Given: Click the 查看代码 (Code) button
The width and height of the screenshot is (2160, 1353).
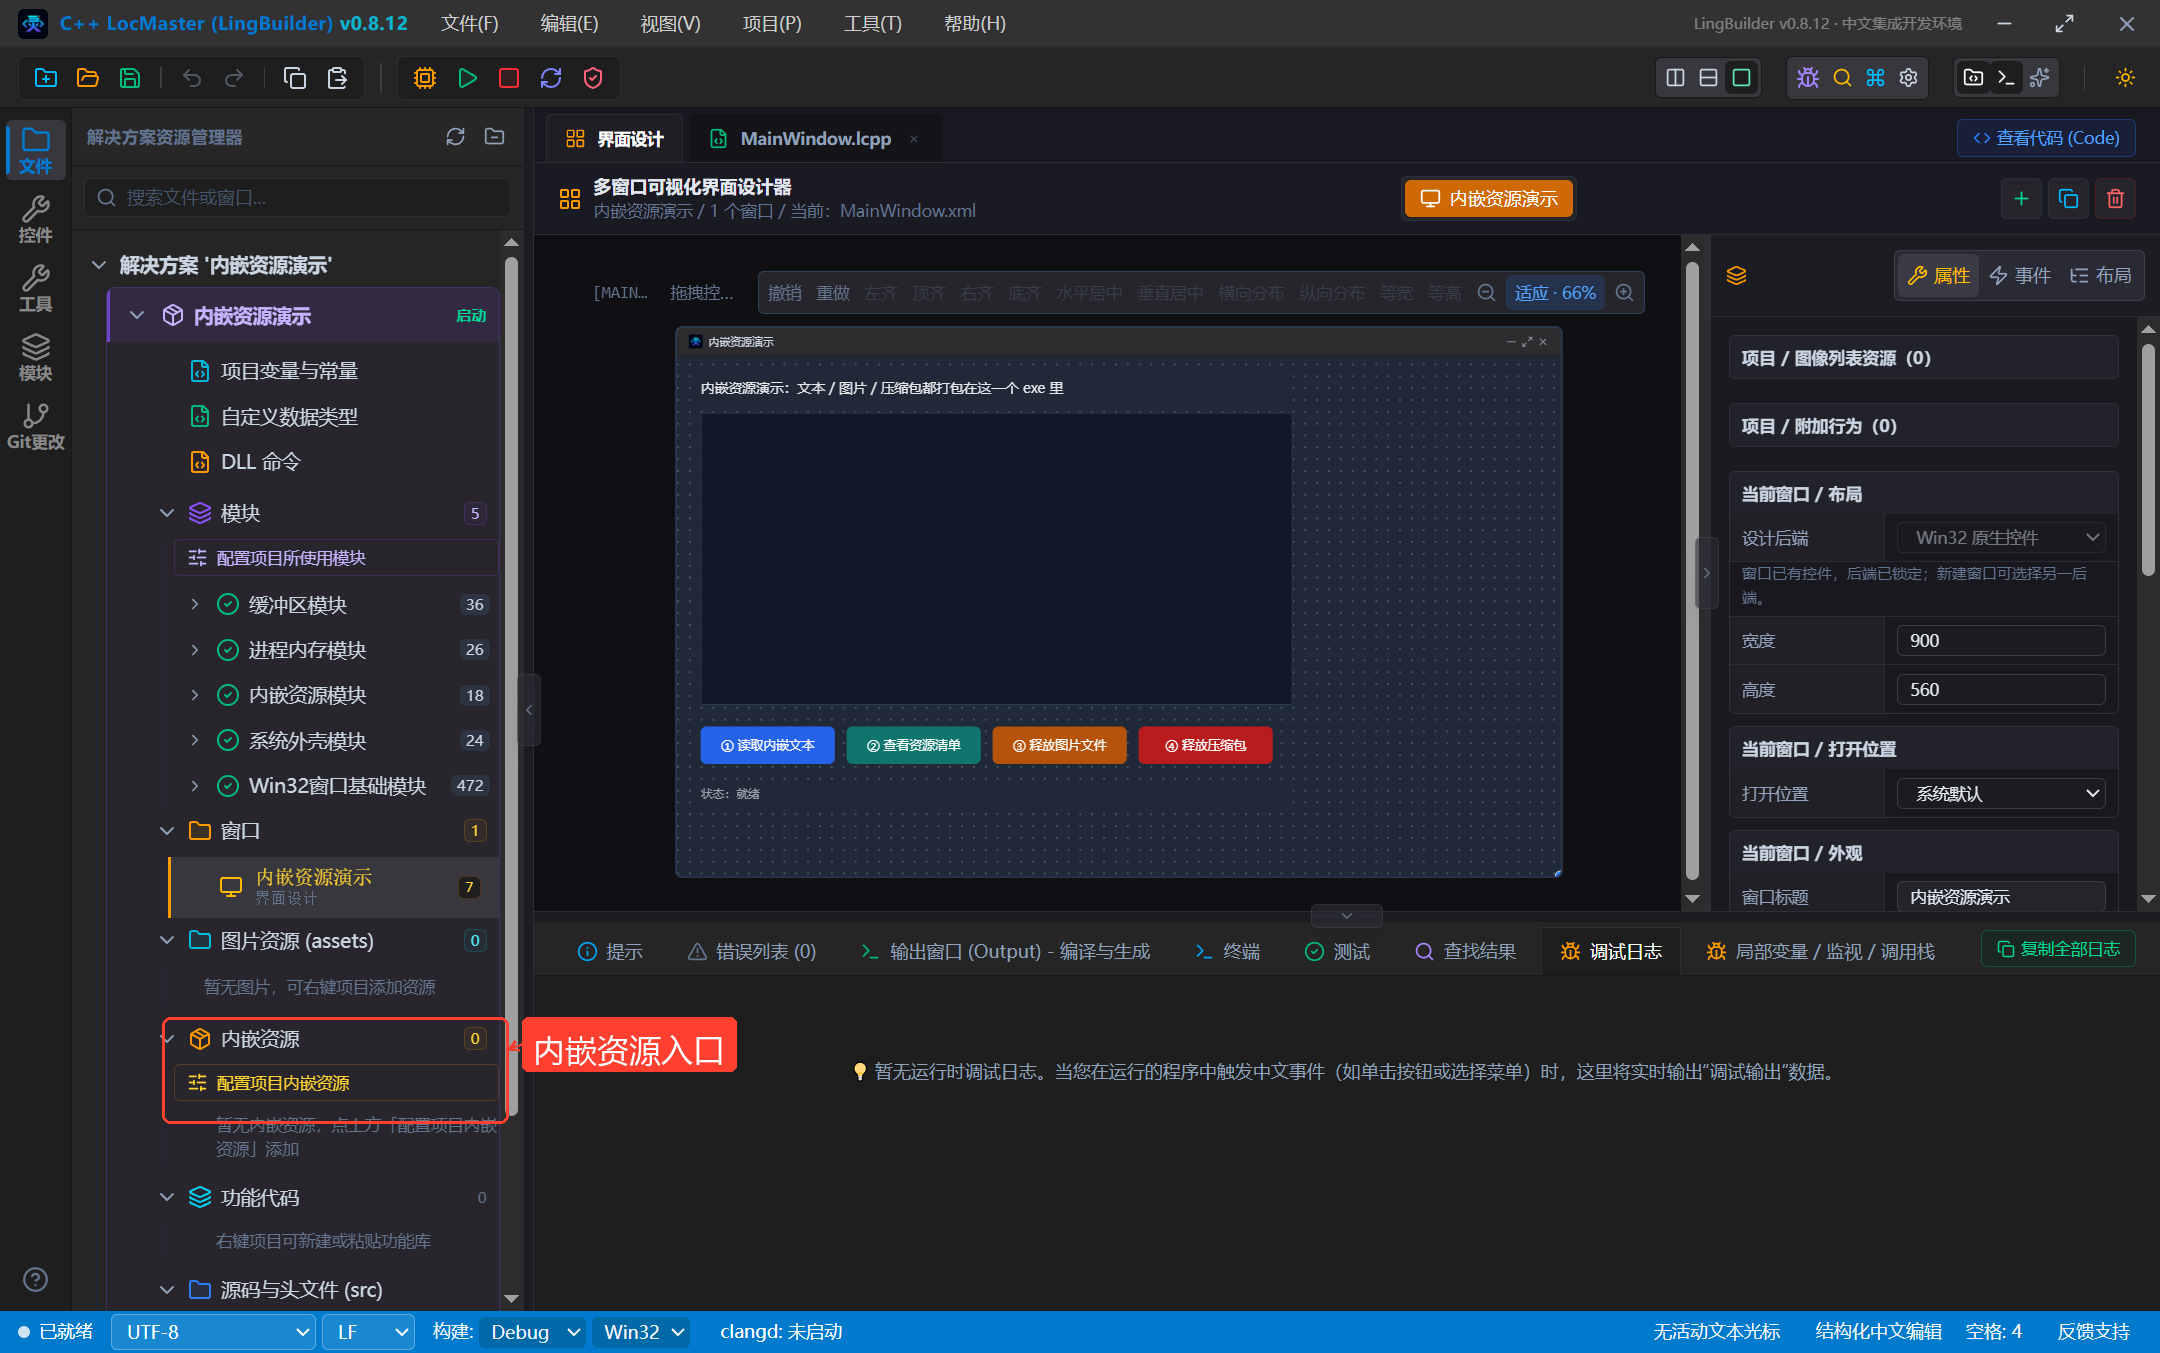Looking at the screenshot, I should pos(2046,138).
